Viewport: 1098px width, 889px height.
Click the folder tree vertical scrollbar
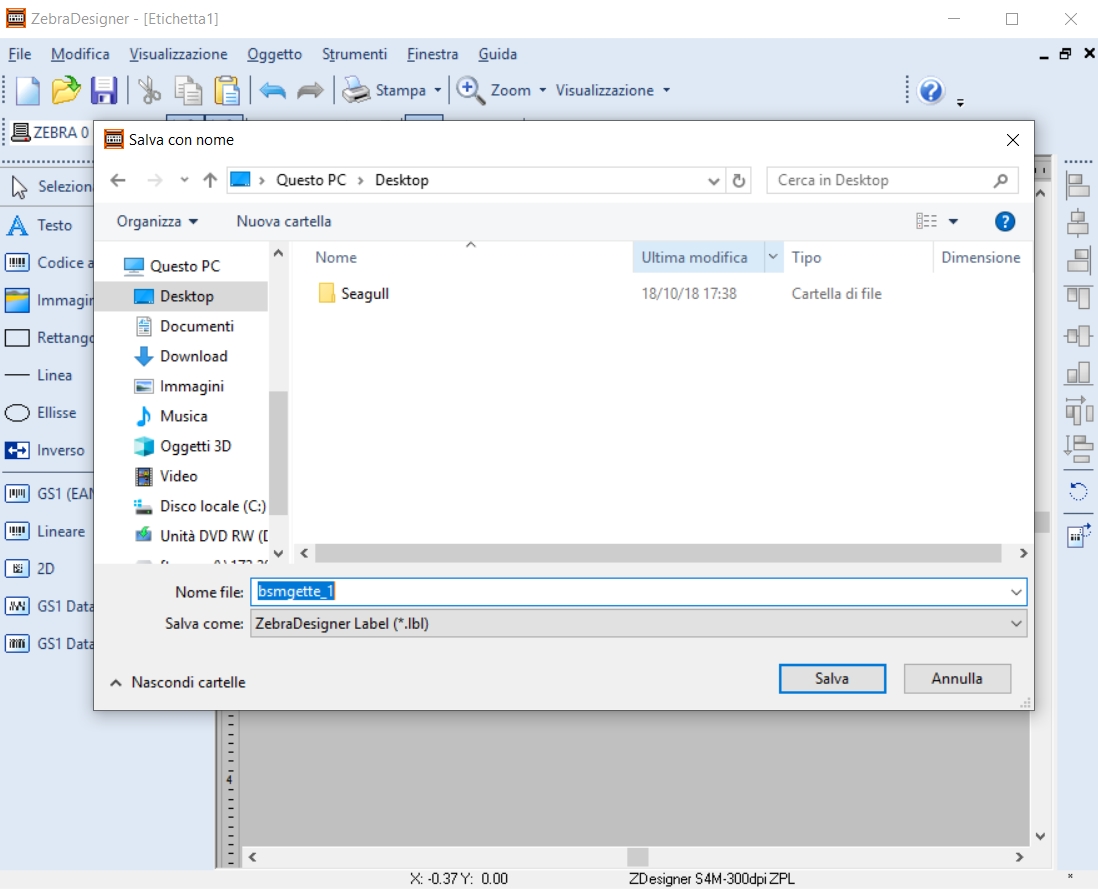click(x=278, y=452)
